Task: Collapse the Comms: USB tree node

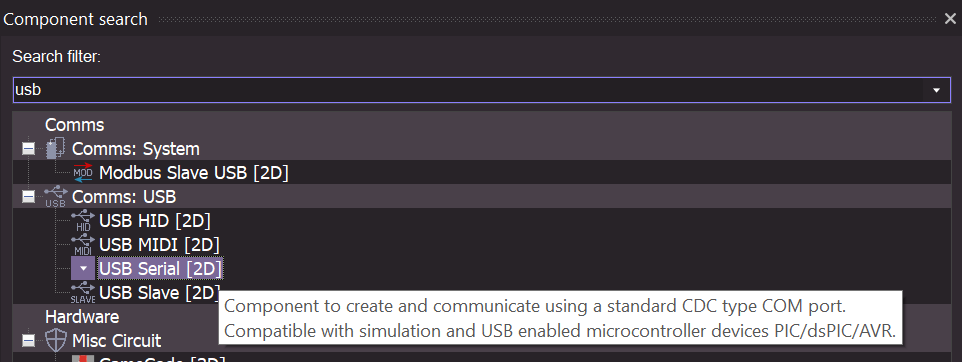Action: pos(28,197)
